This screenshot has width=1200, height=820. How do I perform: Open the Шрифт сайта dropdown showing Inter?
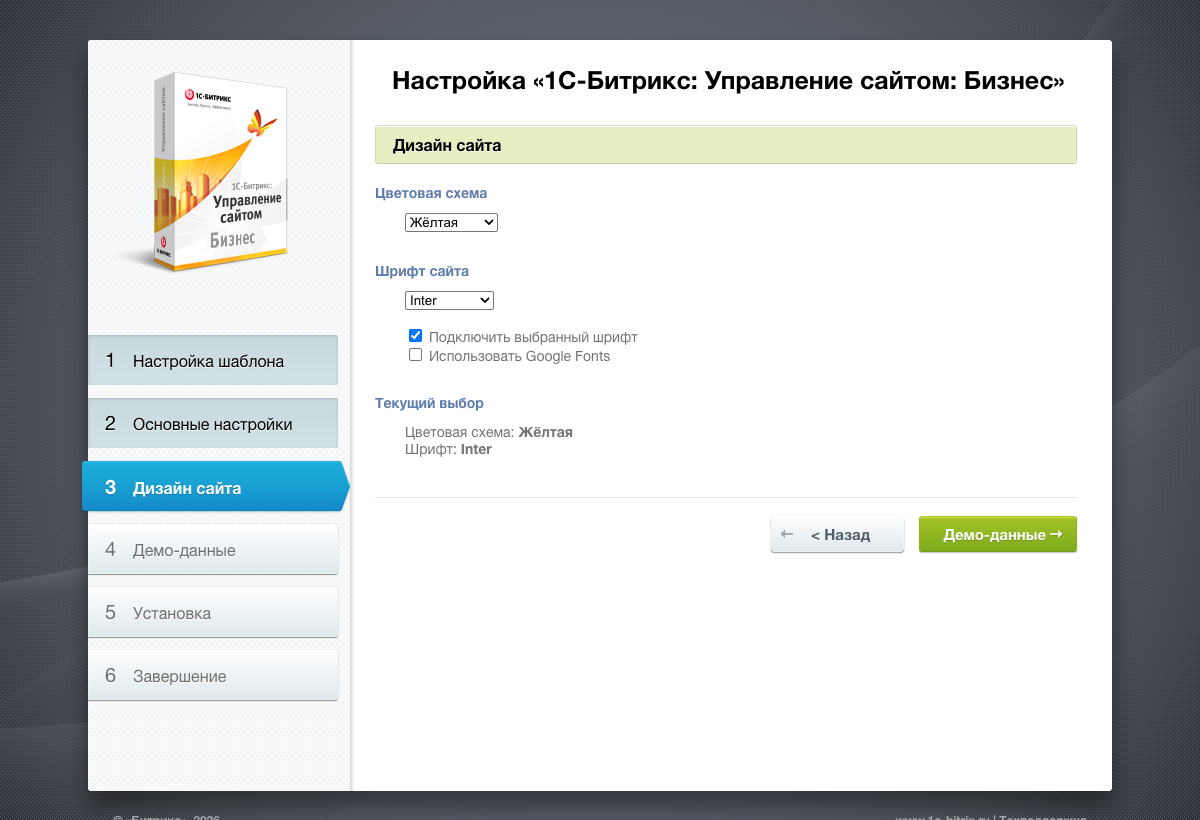point(449,300)
